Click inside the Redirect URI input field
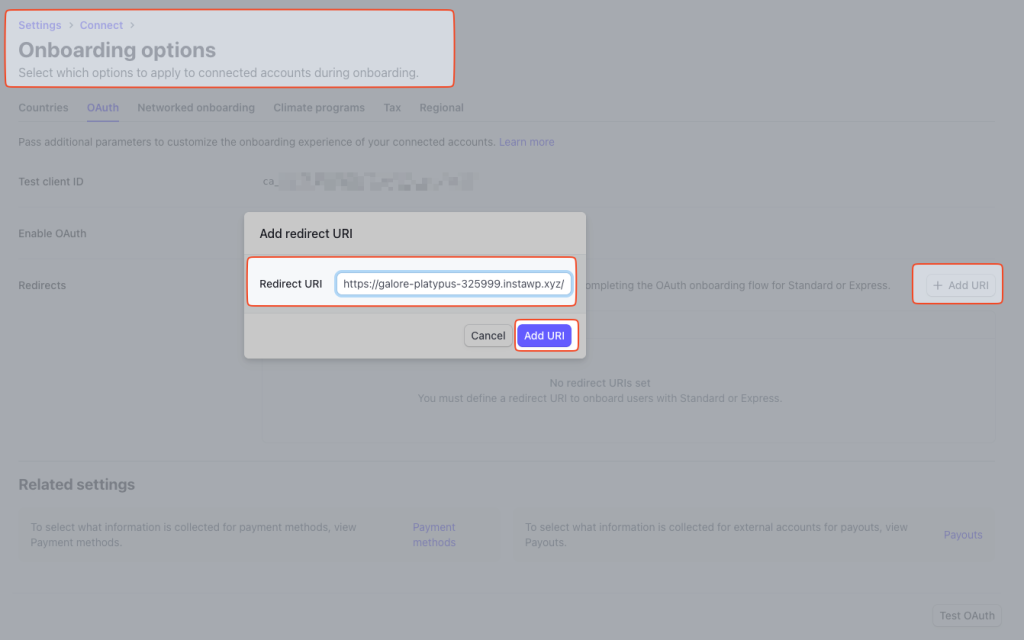Viewport: 1024px width, 640px height. (x=454, y=284)
